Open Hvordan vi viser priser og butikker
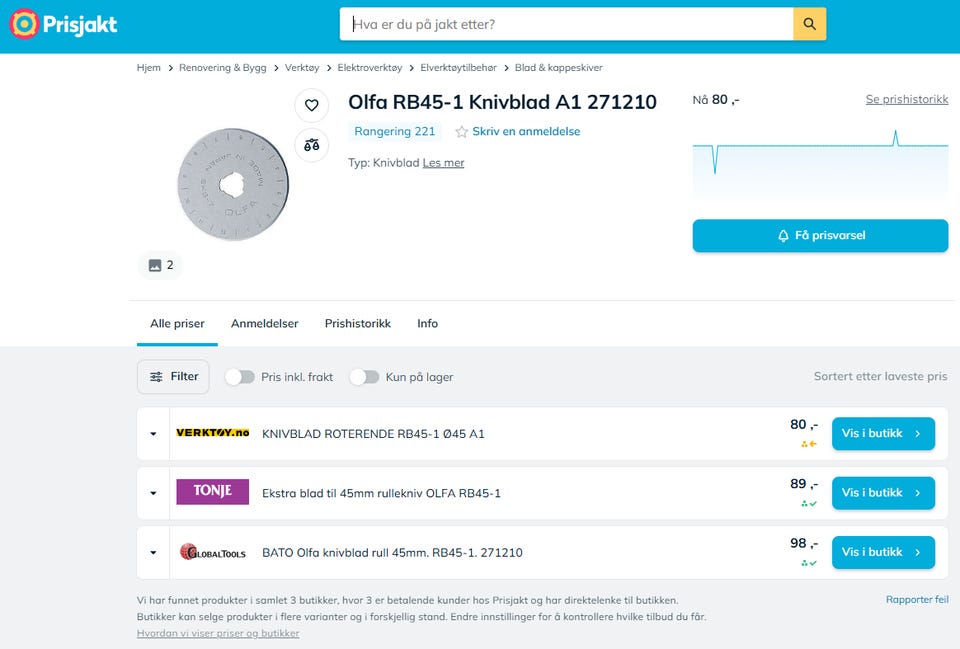This screenshot has height=649, width=960. tap(218, 633)
